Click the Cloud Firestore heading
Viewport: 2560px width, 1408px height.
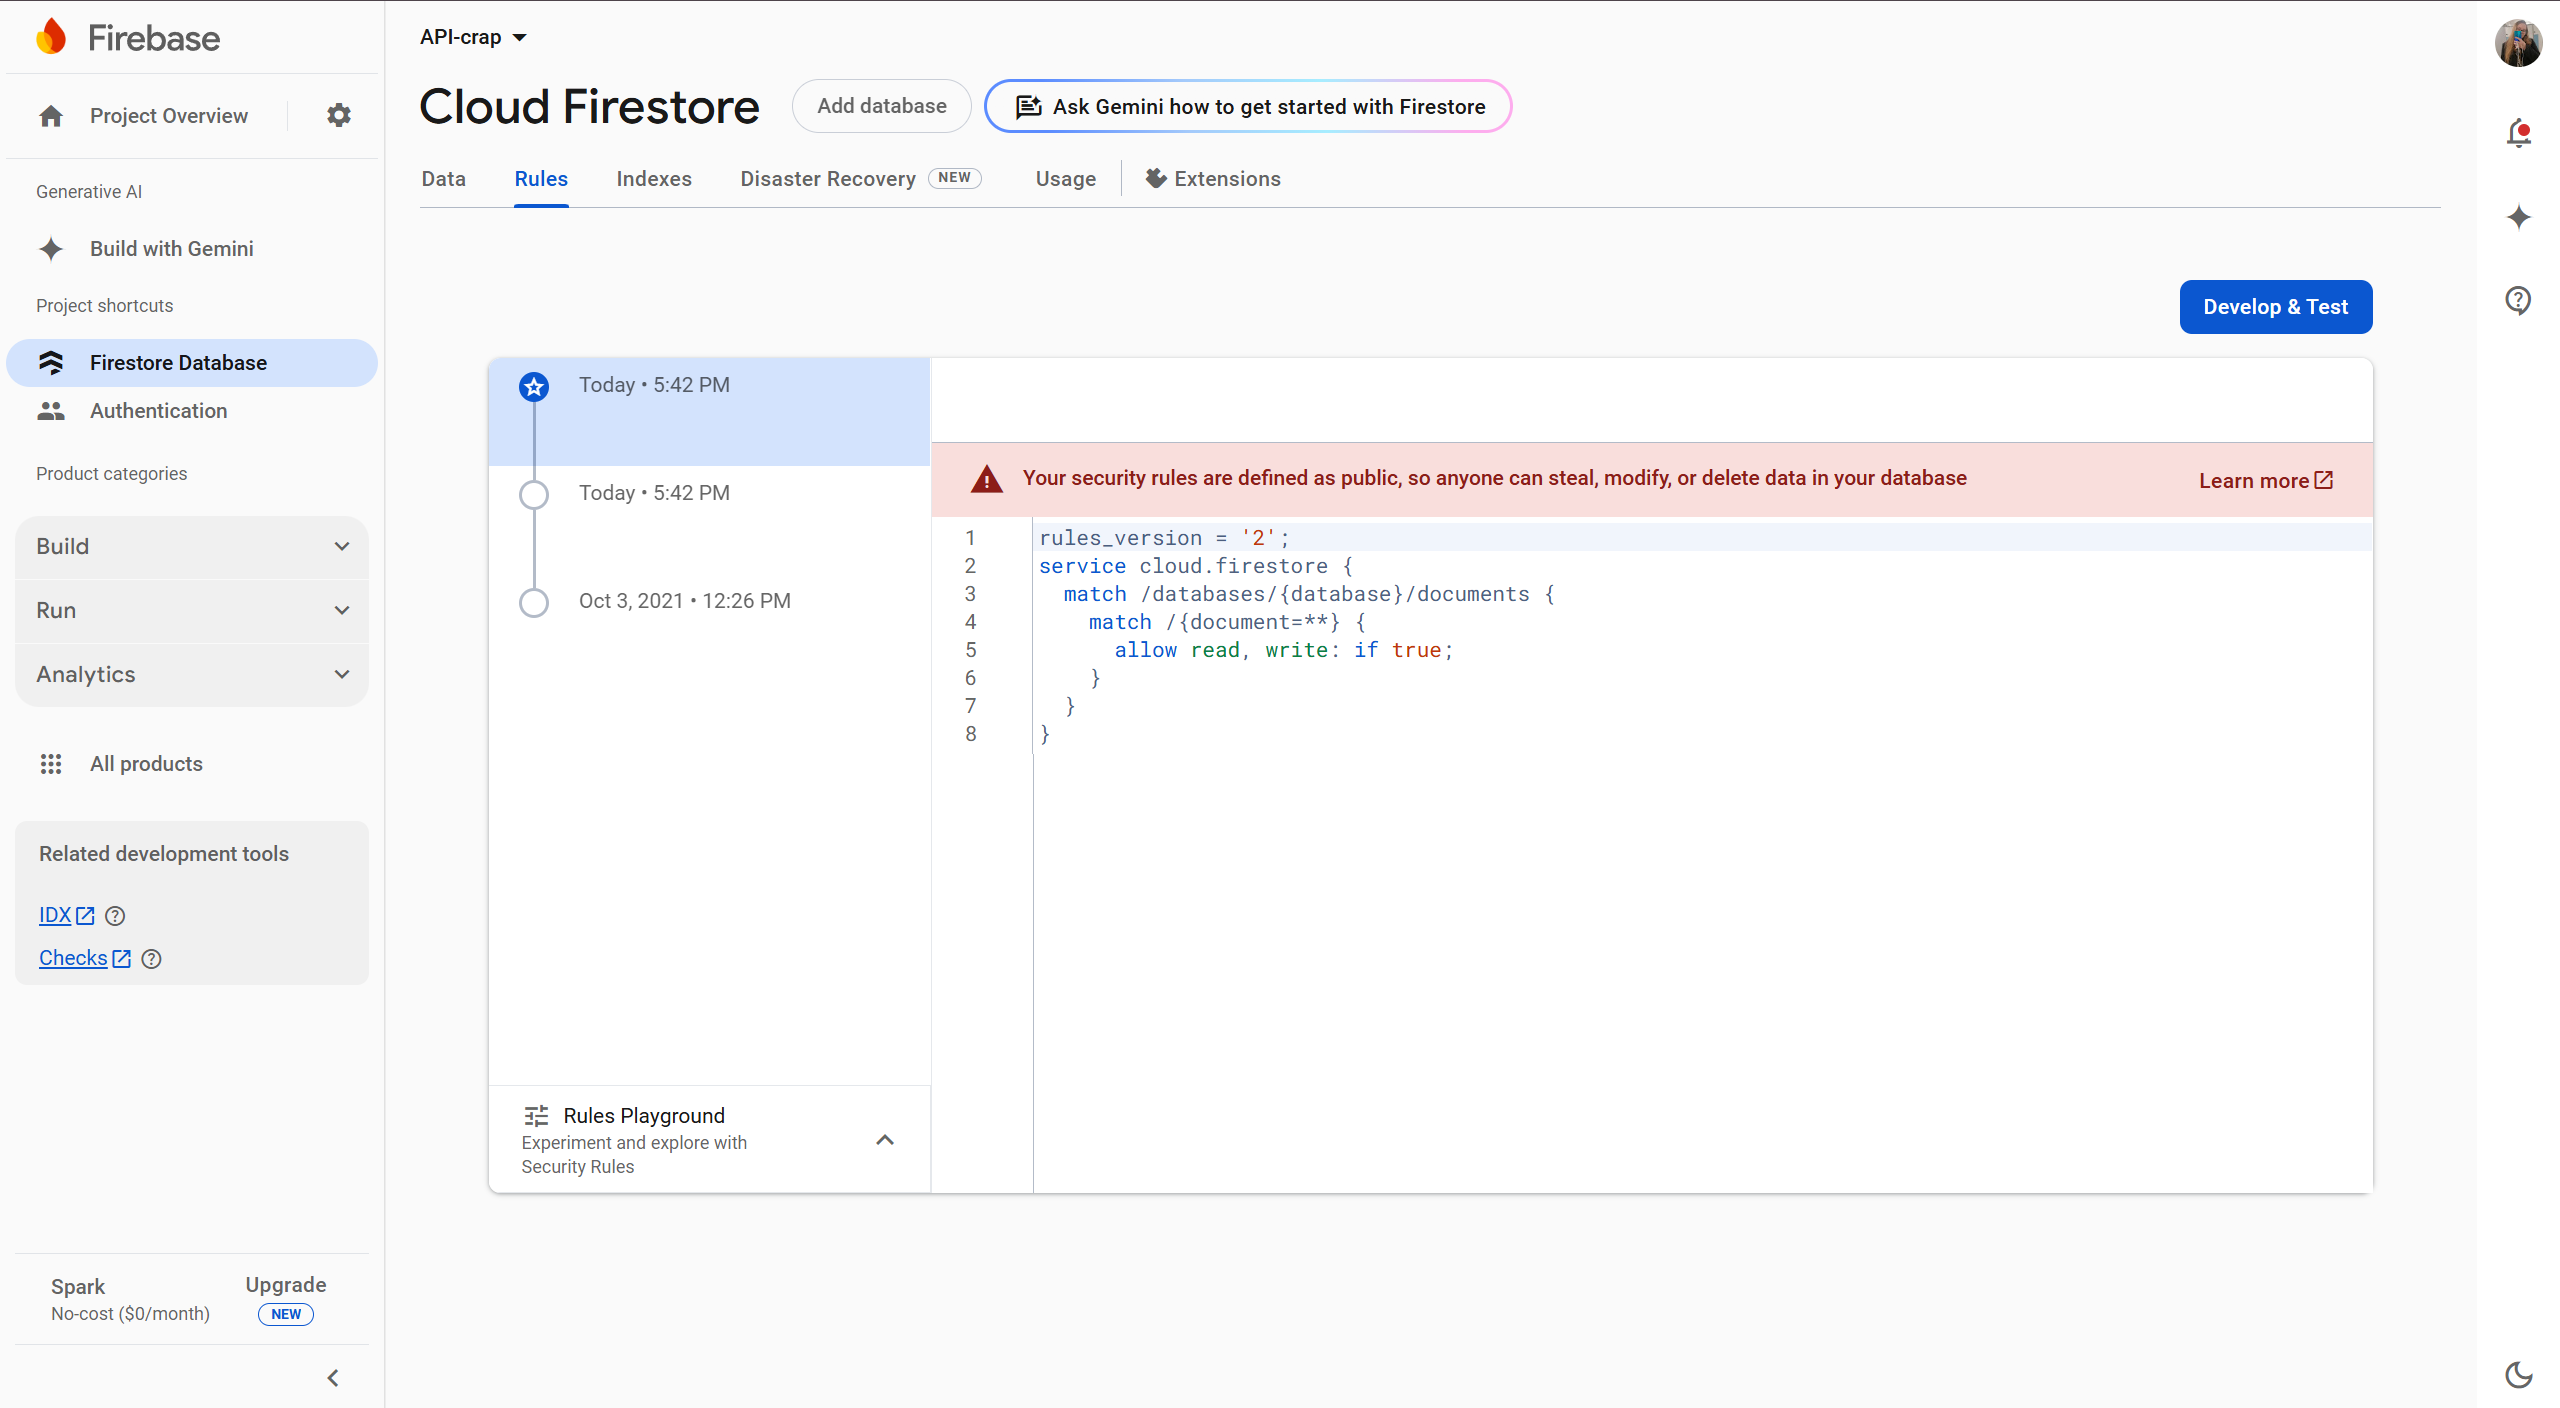[x=589, y=106]
